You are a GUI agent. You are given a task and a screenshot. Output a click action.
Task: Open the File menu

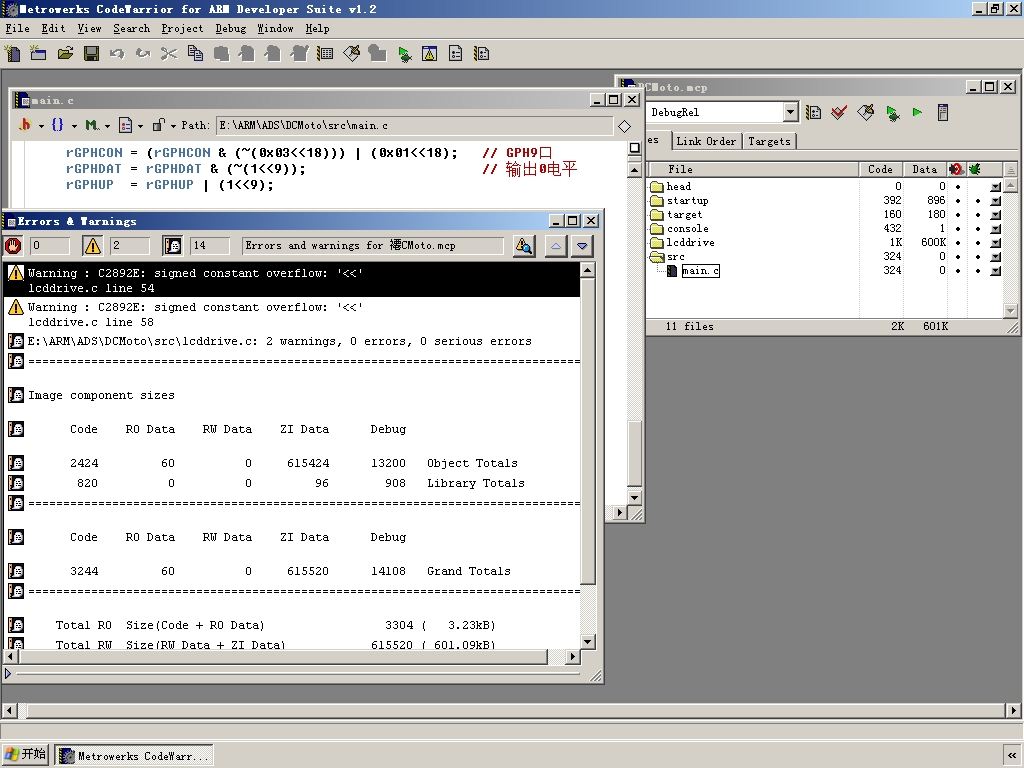tap(17, 28)
